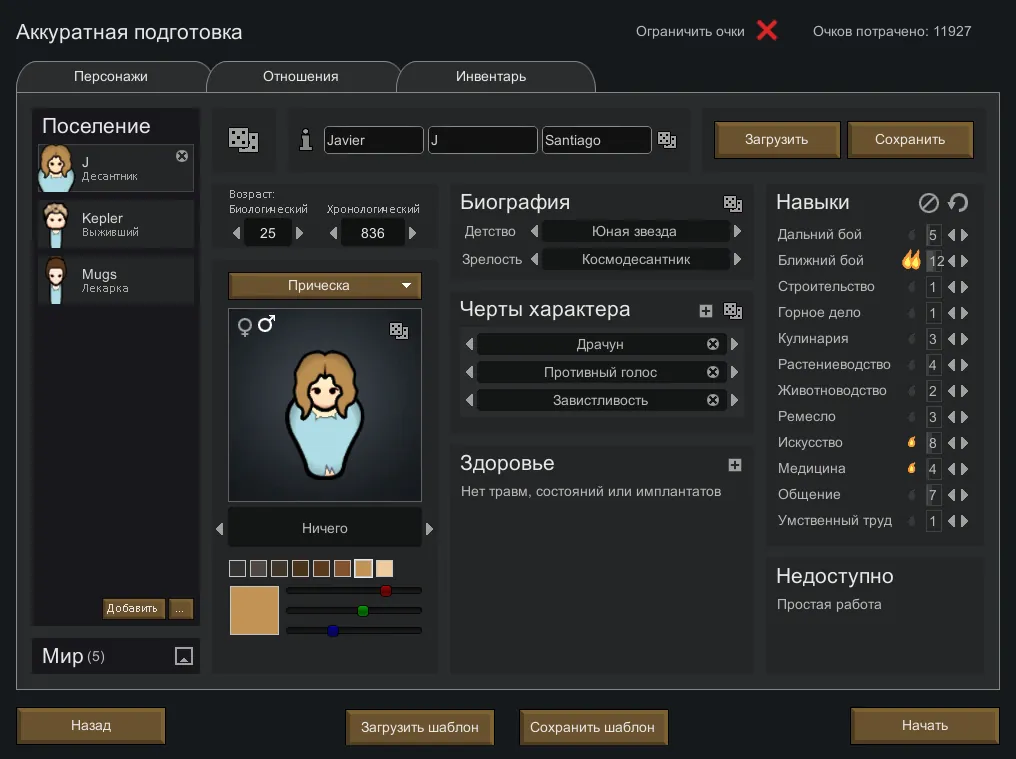1016x759 pixels.
Task: Randomize biography with the dice icon
Action: pyautogui.click(x=733, y=203)
